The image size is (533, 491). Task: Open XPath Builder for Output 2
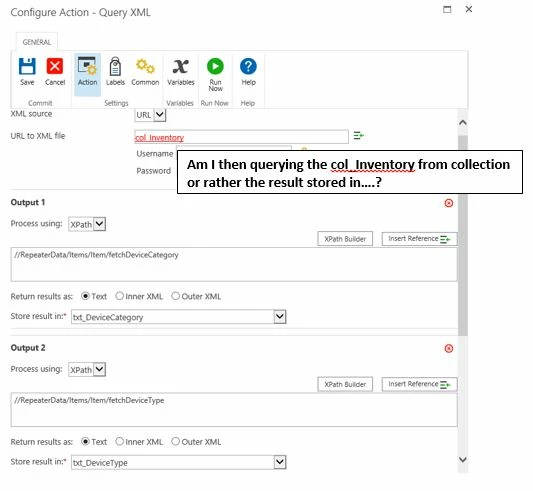tap(345, 384)
